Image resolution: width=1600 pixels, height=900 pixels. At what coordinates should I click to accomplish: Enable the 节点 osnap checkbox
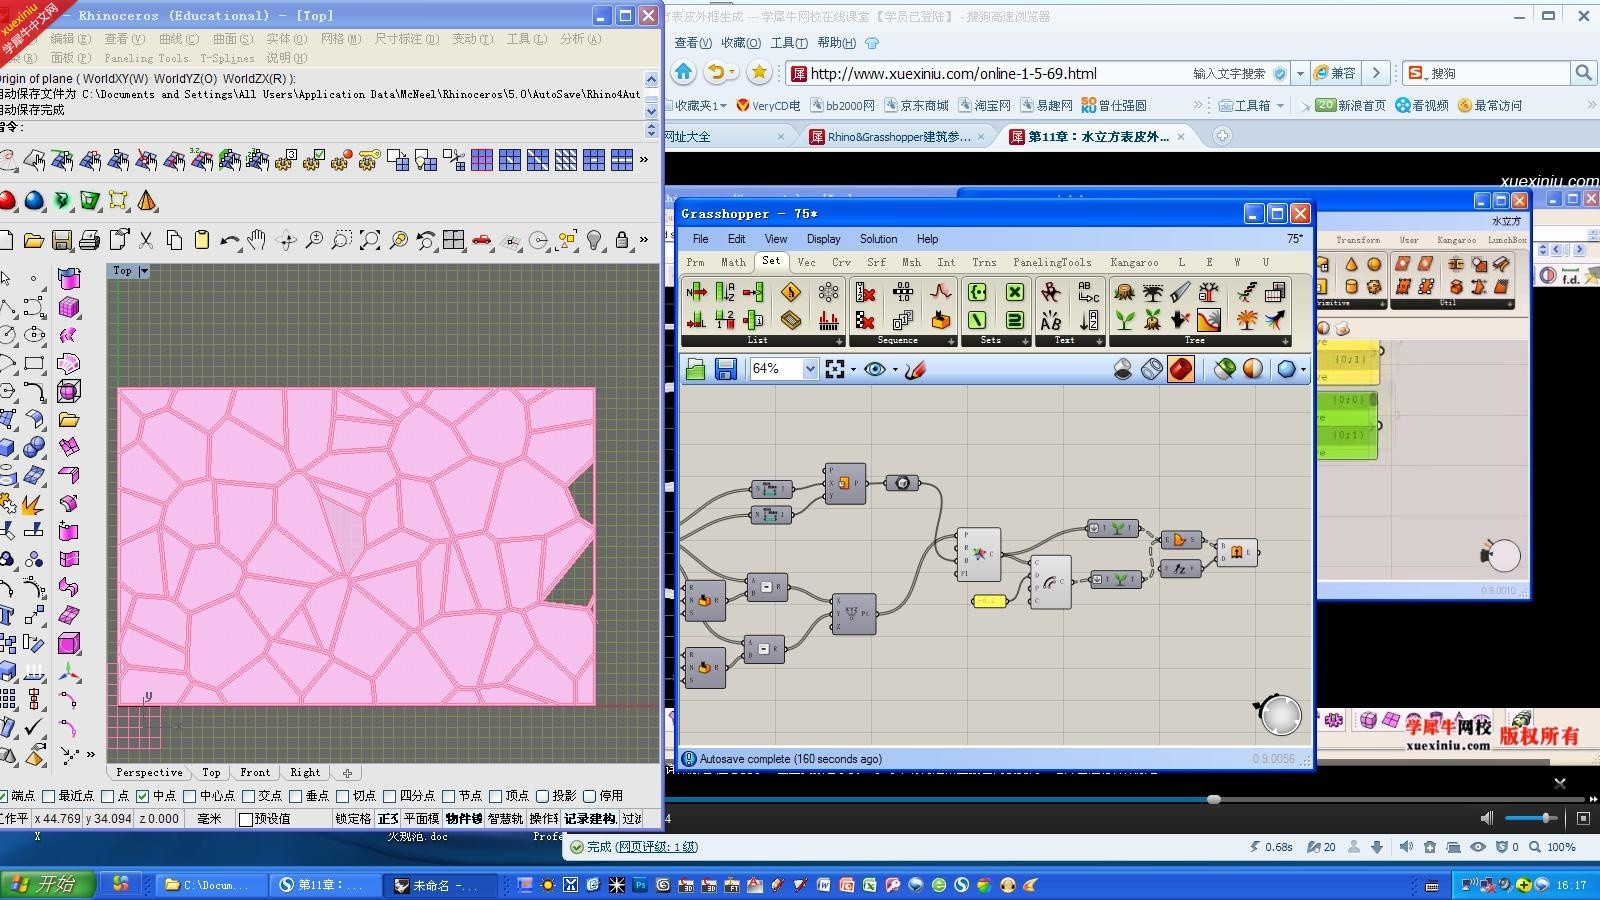(x=448, y=796)
